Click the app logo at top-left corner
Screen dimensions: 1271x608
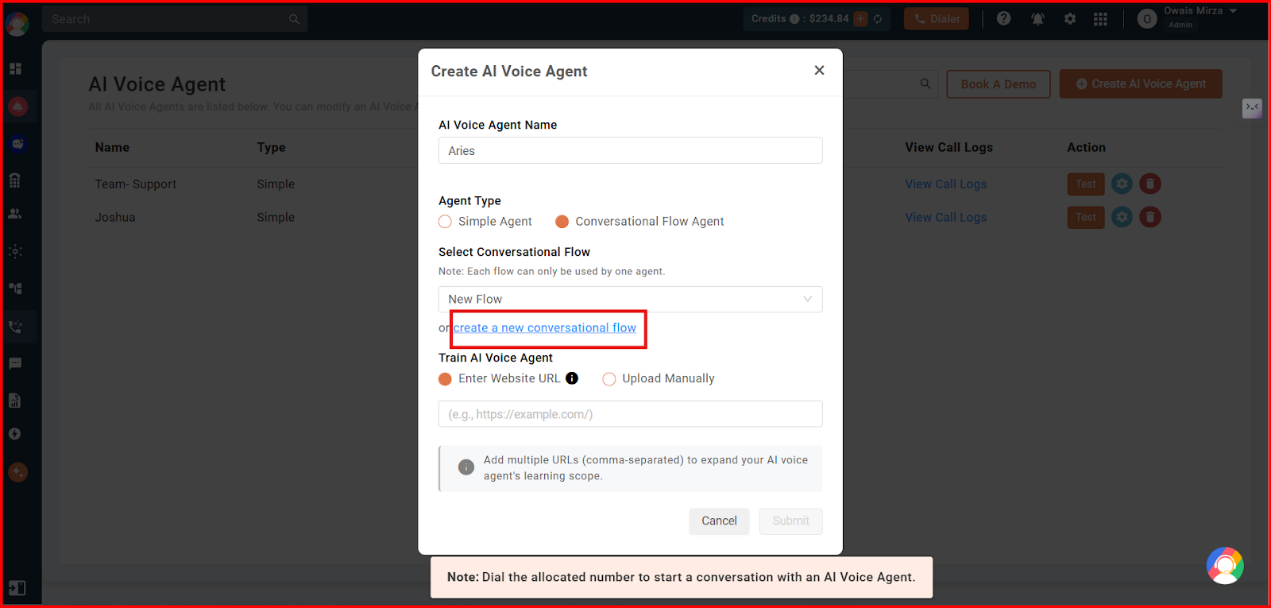[x=17, y=23]
